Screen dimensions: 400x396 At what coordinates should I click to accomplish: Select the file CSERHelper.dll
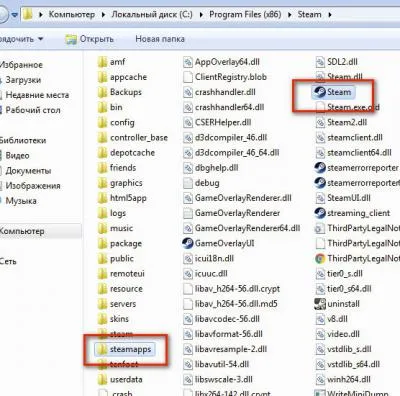coord(217,123)
